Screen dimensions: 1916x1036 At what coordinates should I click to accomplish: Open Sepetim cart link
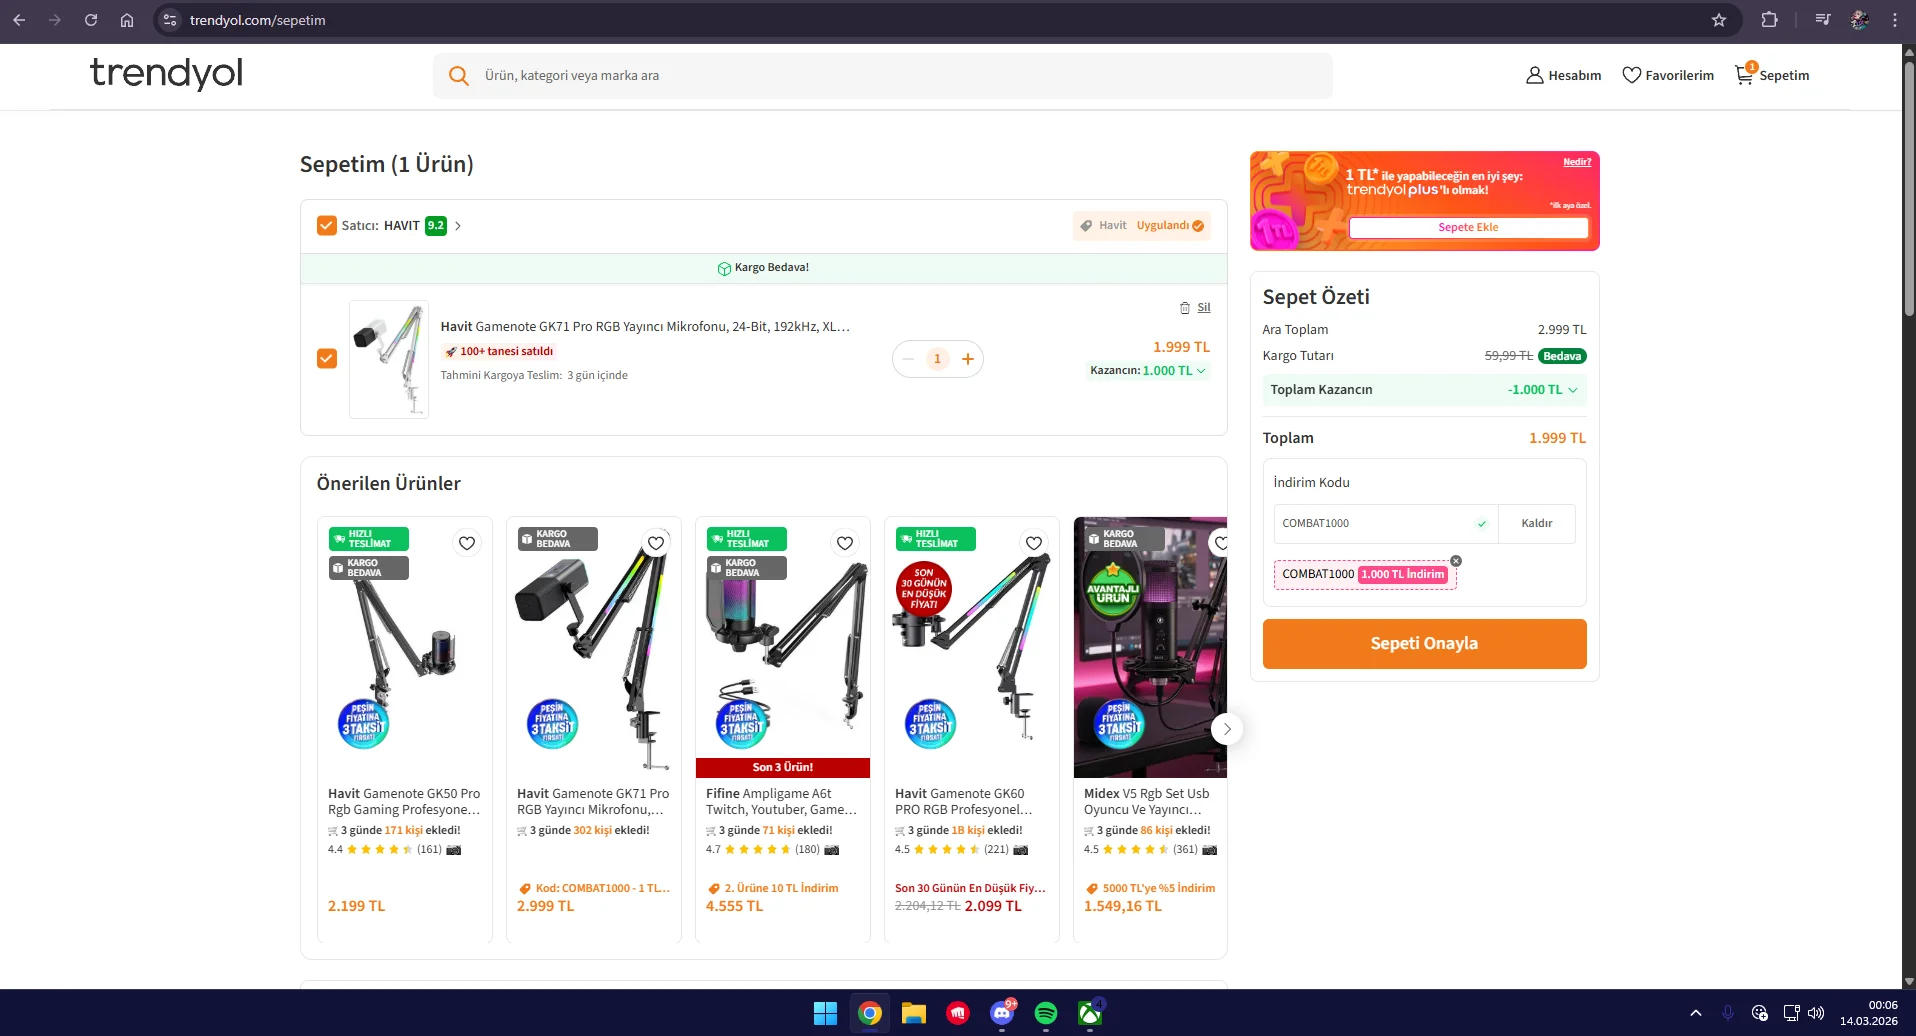click(x=1772, y=74)
